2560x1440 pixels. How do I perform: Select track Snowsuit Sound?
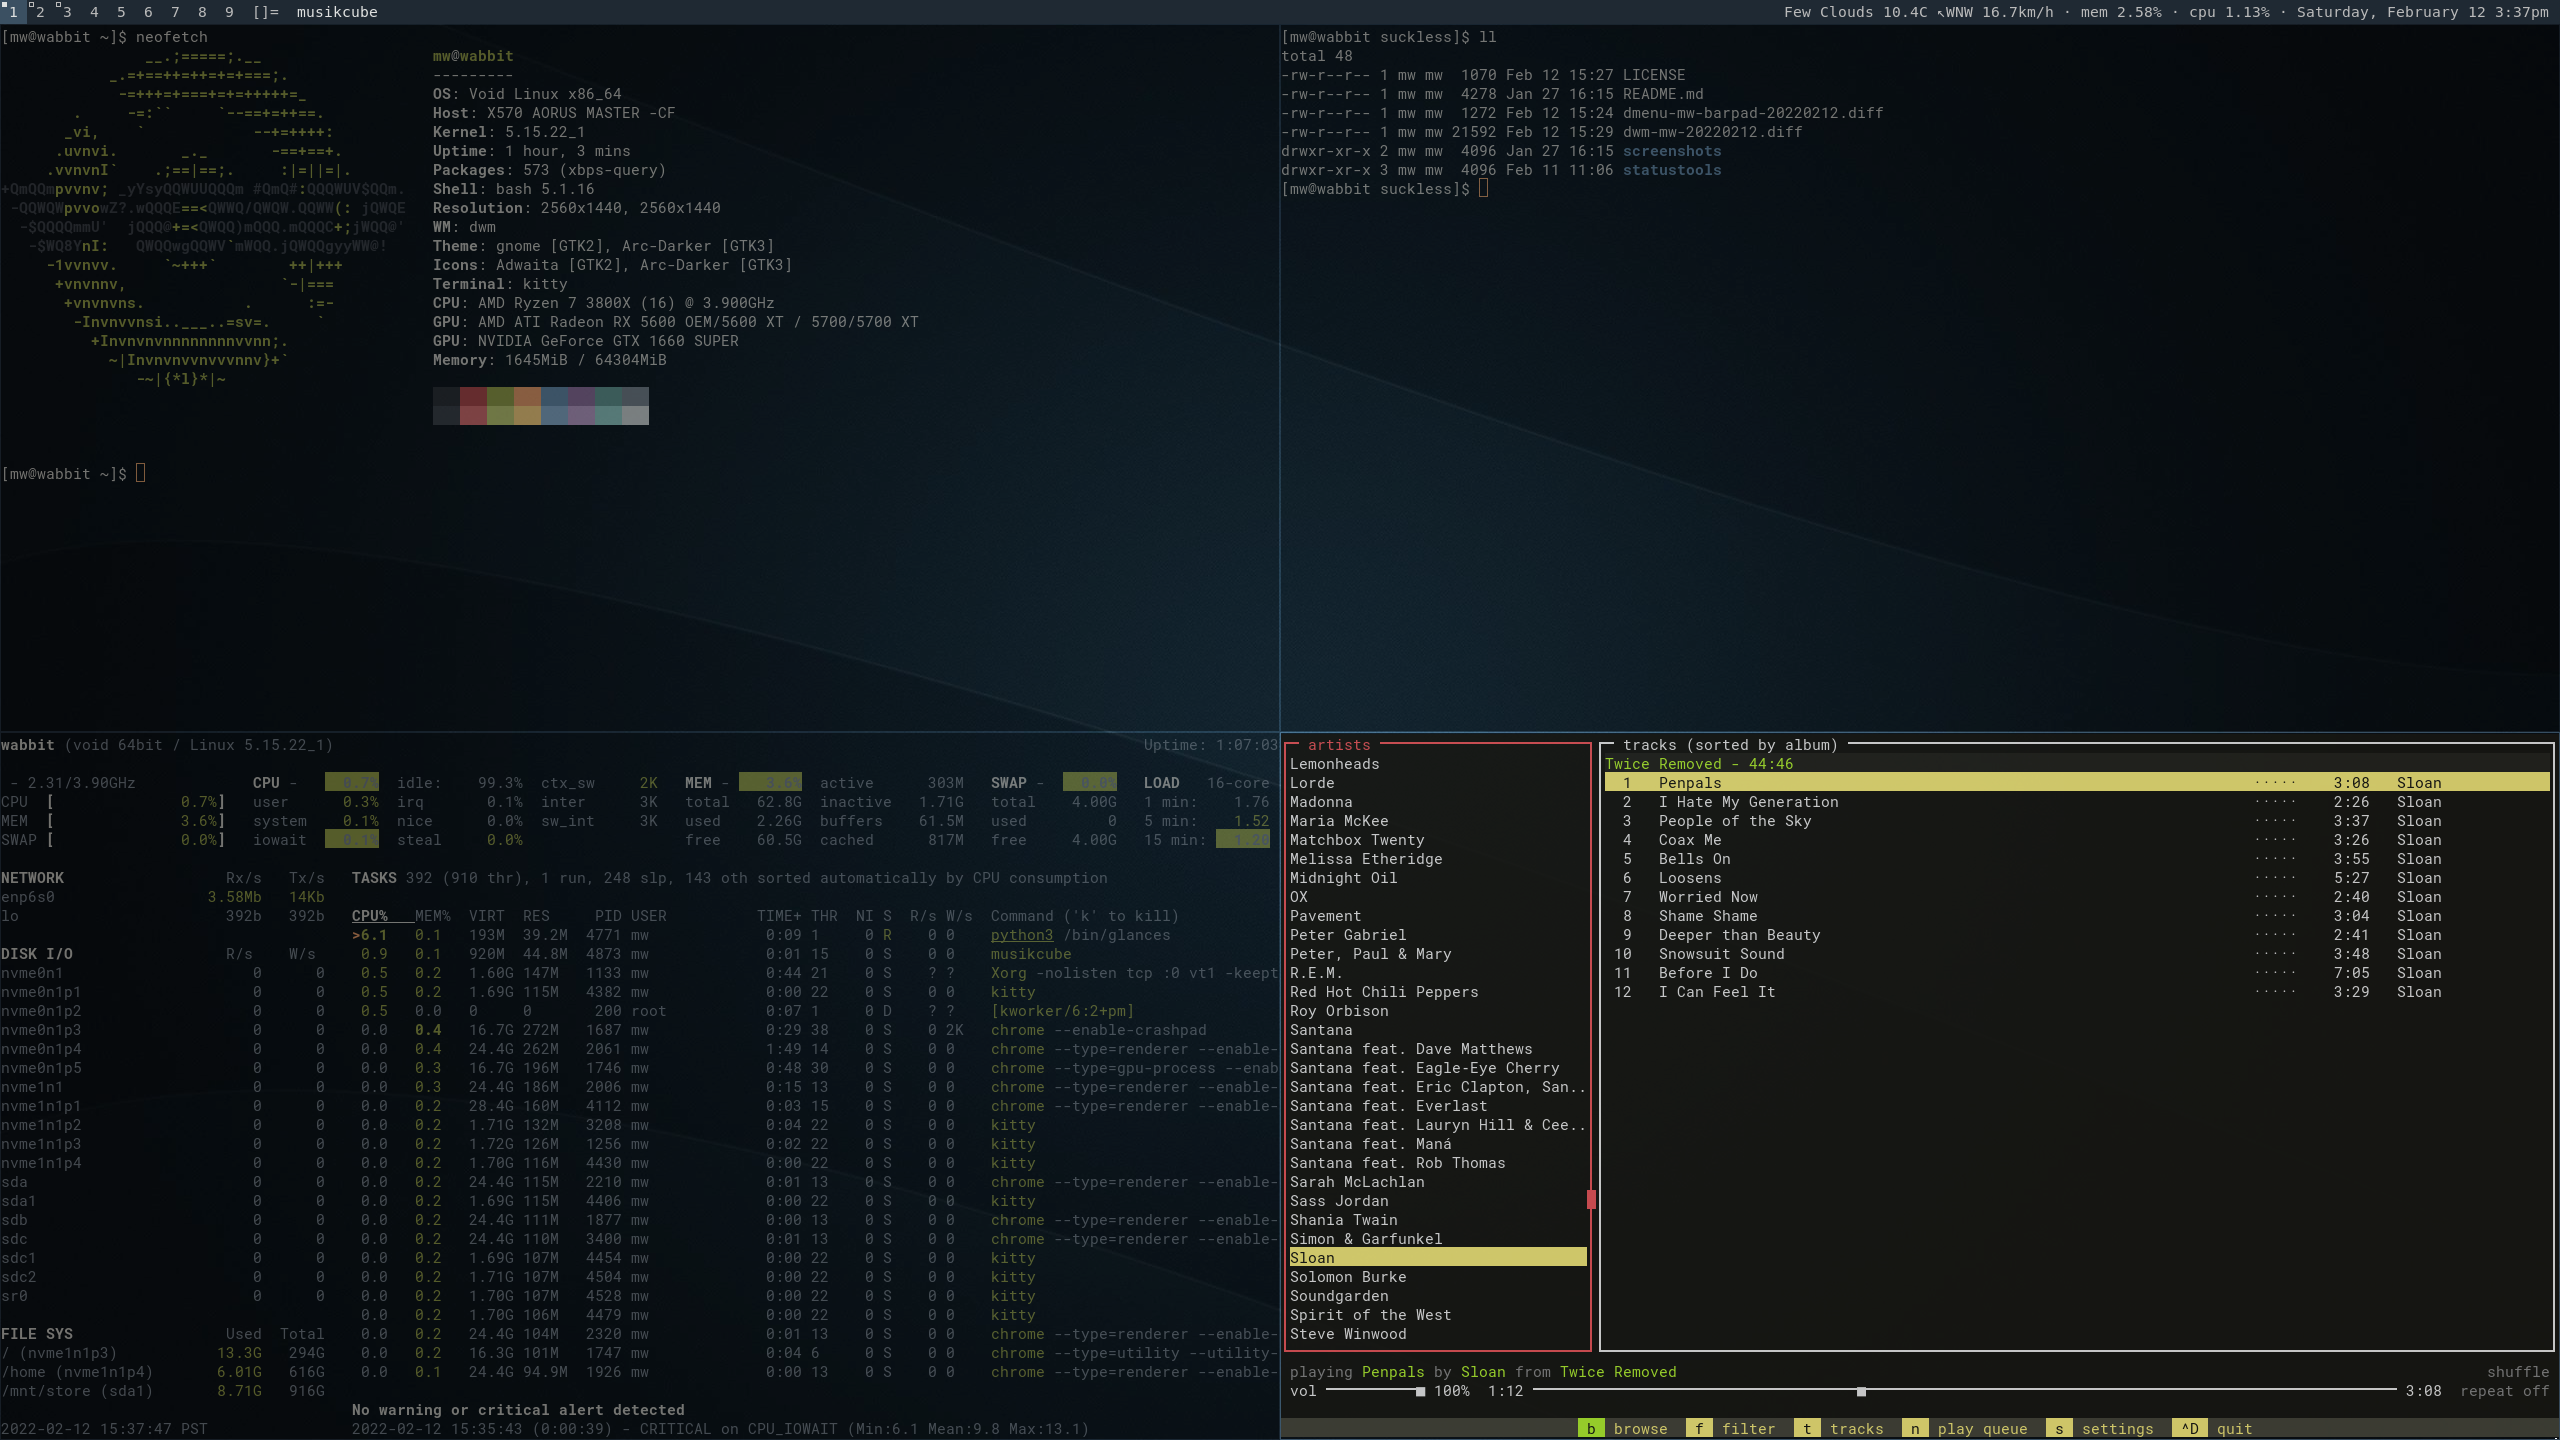coord(2077,954)
